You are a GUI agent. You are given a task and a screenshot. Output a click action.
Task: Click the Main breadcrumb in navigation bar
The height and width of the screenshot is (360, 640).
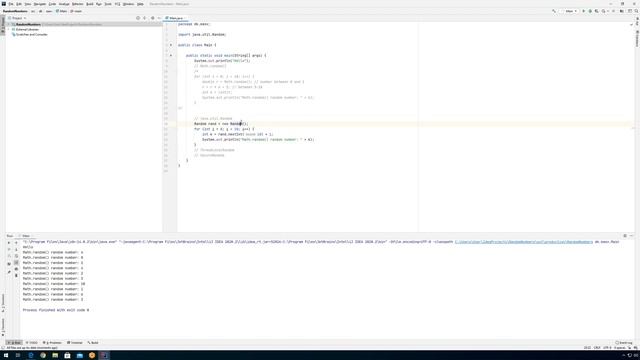click(61, 11)
